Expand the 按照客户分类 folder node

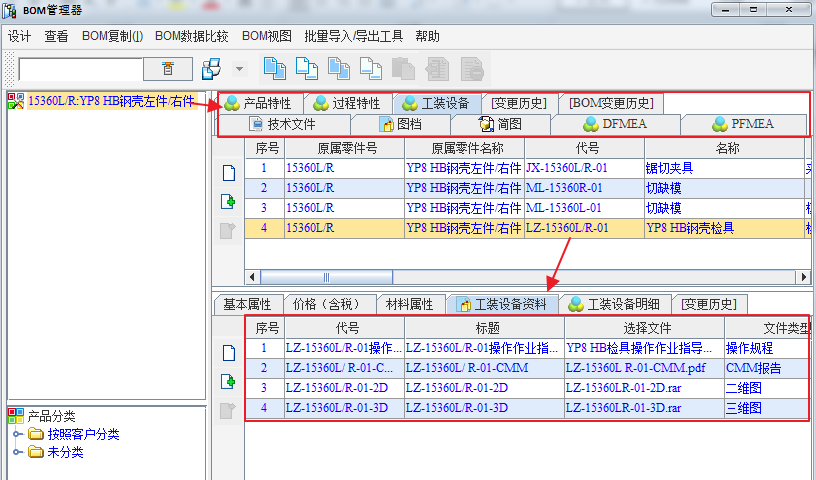pos(18,434)
